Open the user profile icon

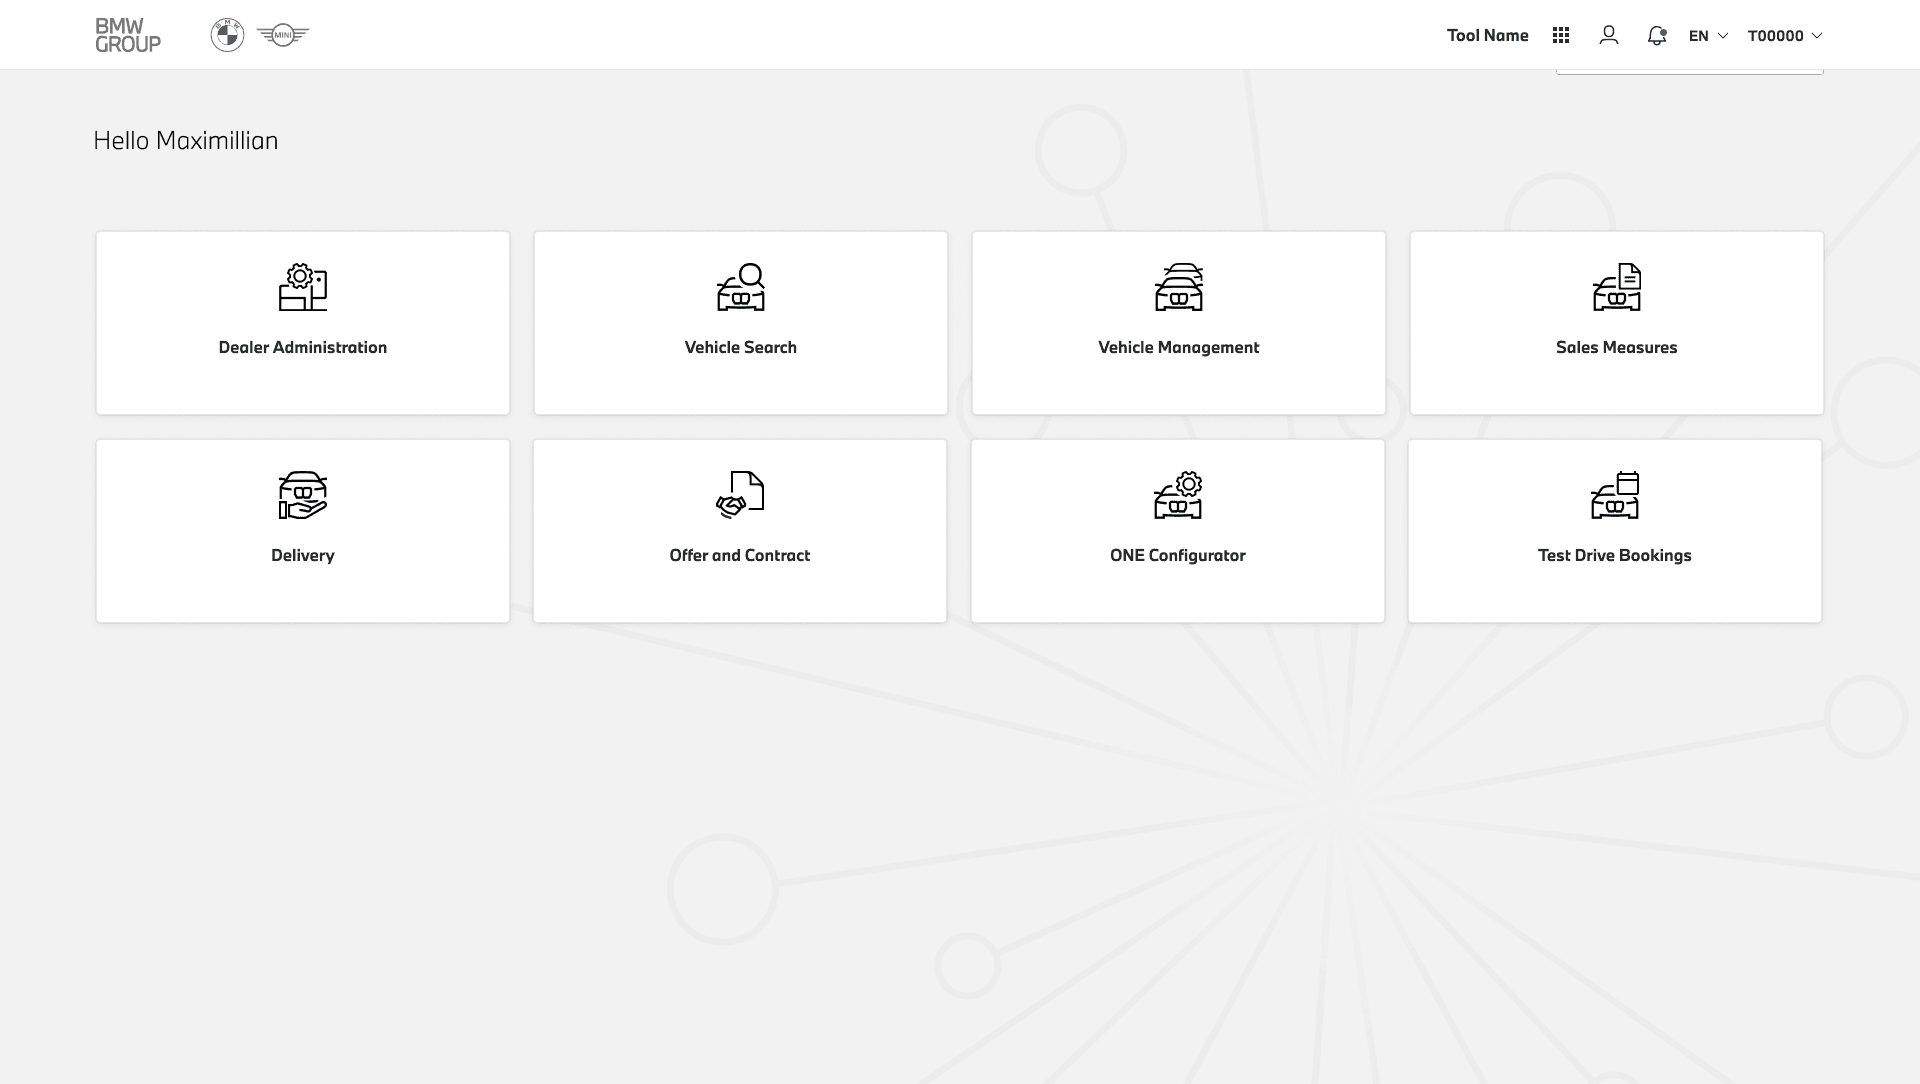click(1609, 35)
